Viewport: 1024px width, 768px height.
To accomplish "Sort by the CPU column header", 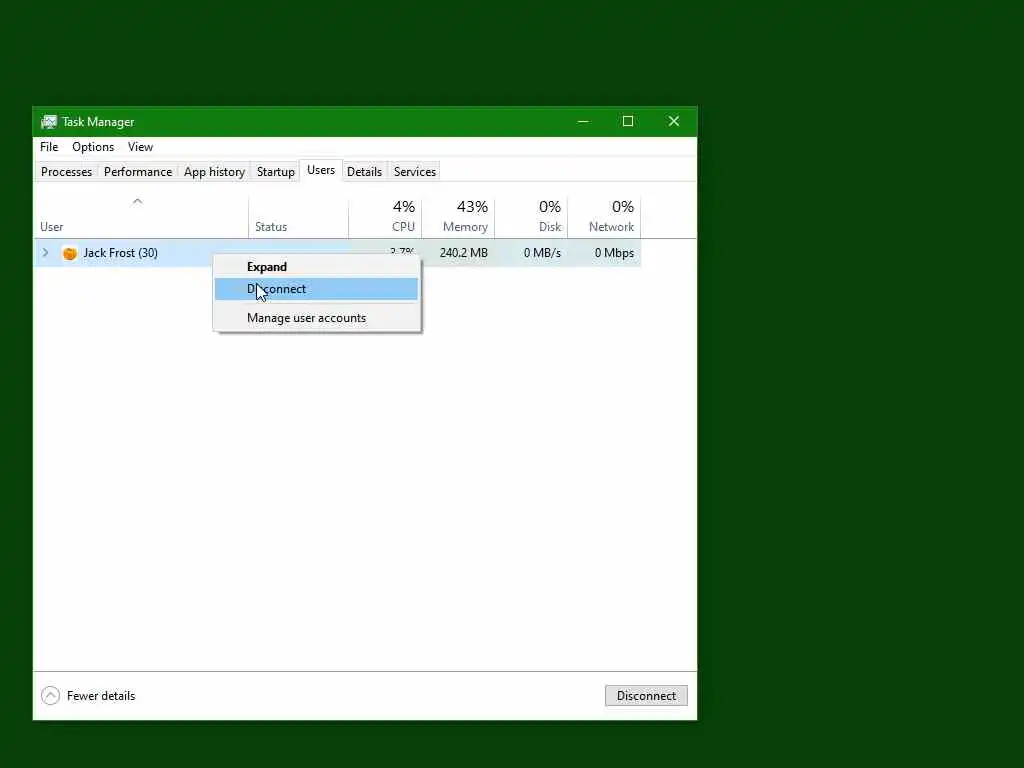I will [x=385, y=216].
